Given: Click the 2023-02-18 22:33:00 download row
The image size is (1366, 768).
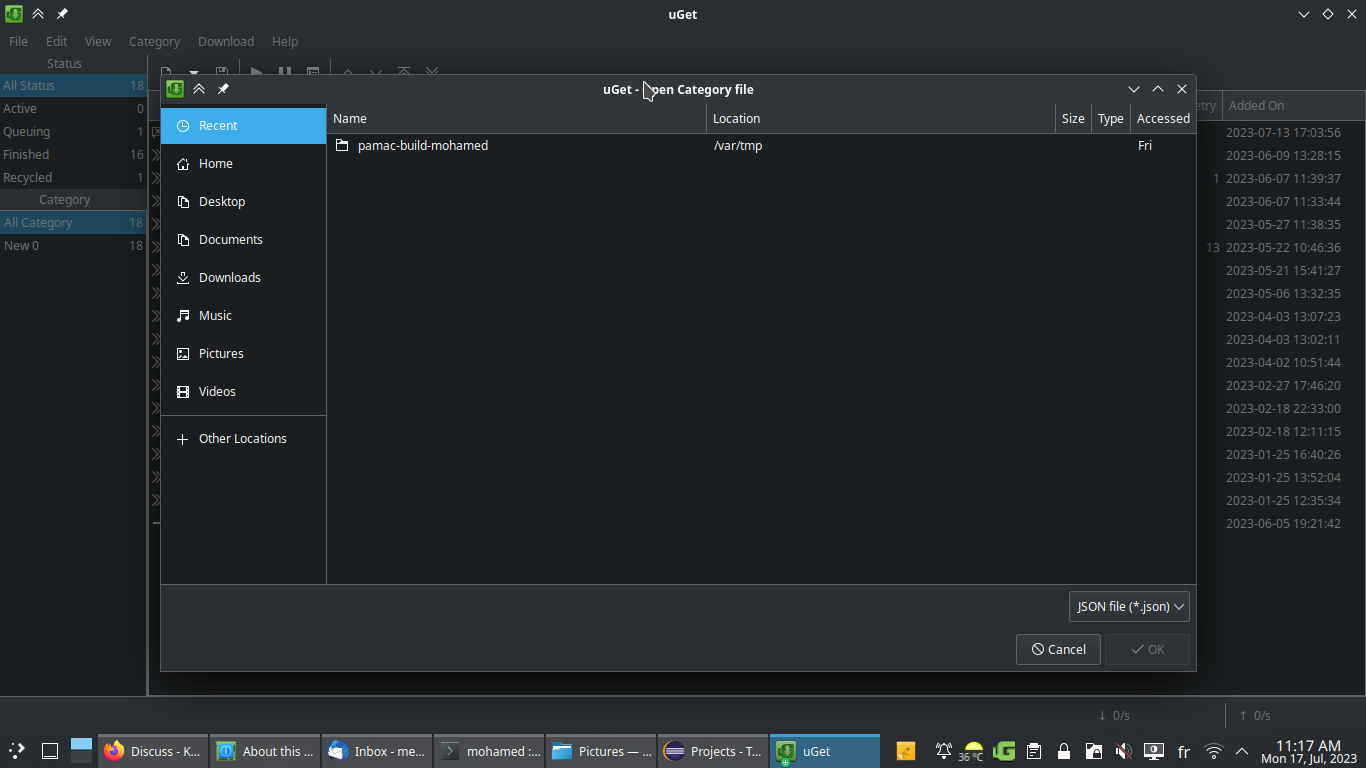Looking at the screenshot, I should [1283, 409].
